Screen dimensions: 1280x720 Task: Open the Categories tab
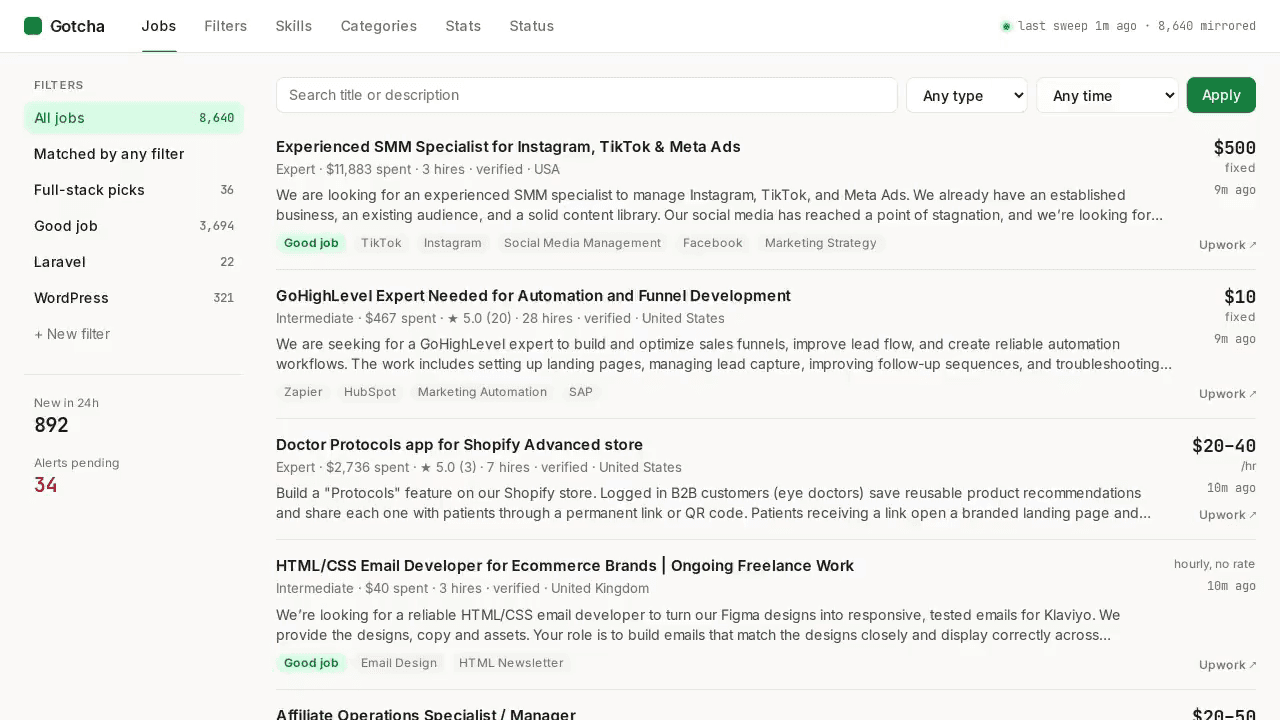click(x=379, y=26)
